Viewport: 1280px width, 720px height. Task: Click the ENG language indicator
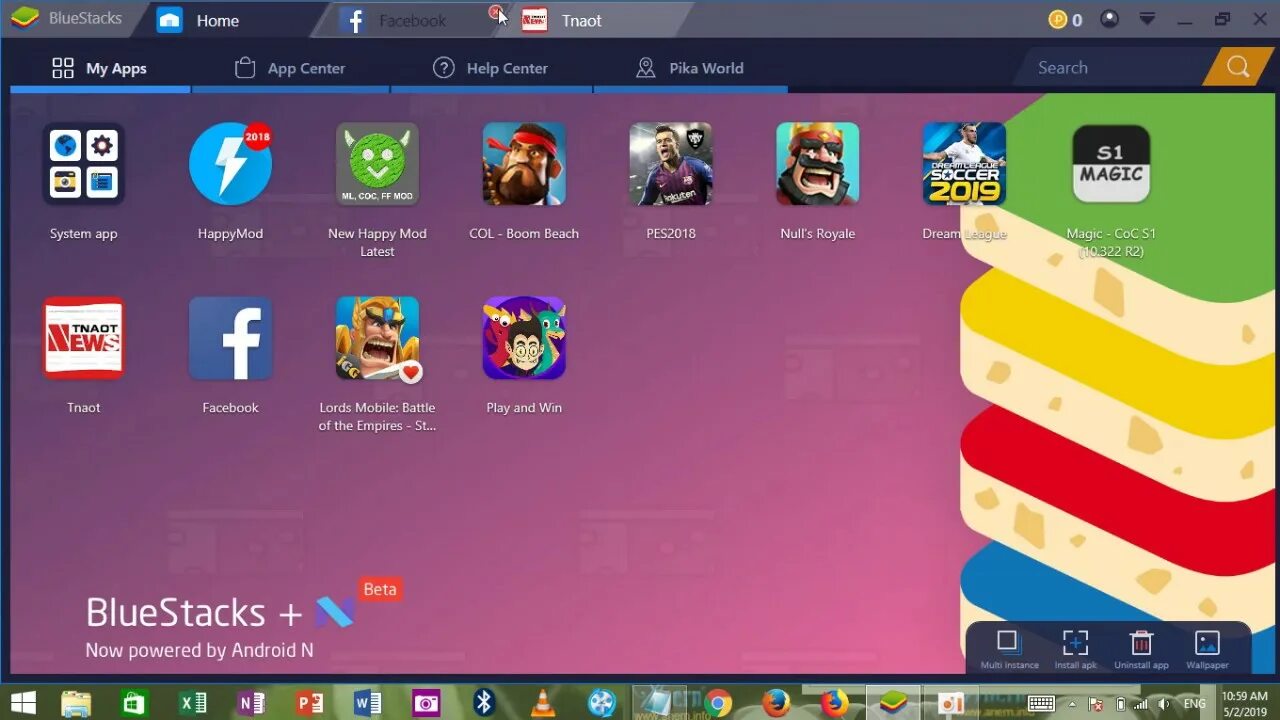[1194, 704]
